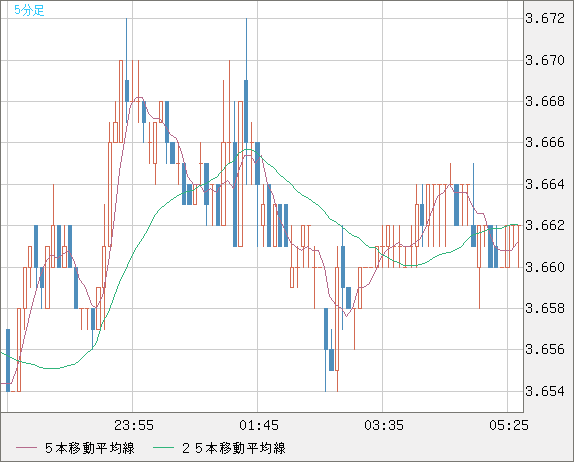Click the 23:55 time axis label

tap(134, 425)
